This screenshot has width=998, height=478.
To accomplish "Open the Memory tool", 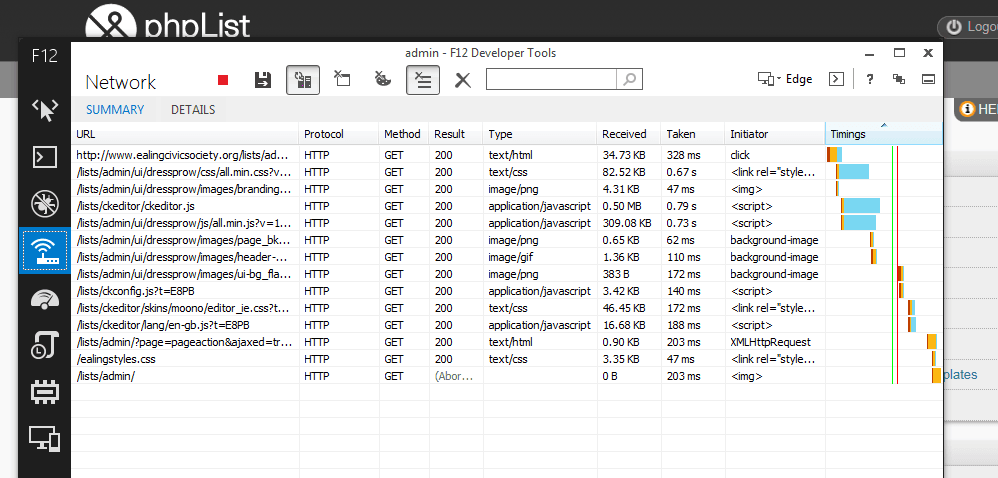I will (45, 391).
